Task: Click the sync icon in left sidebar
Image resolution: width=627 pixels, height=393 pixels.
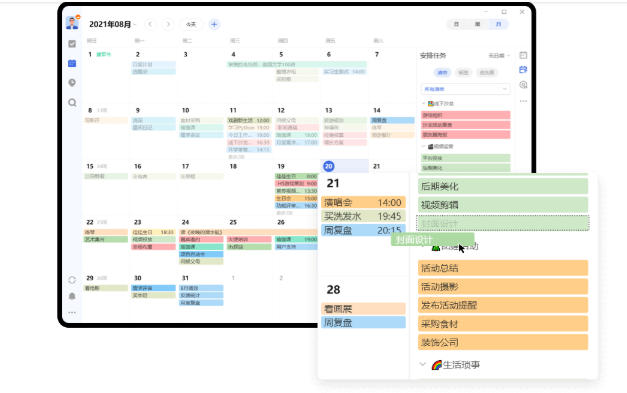Action: click(72, 280)
